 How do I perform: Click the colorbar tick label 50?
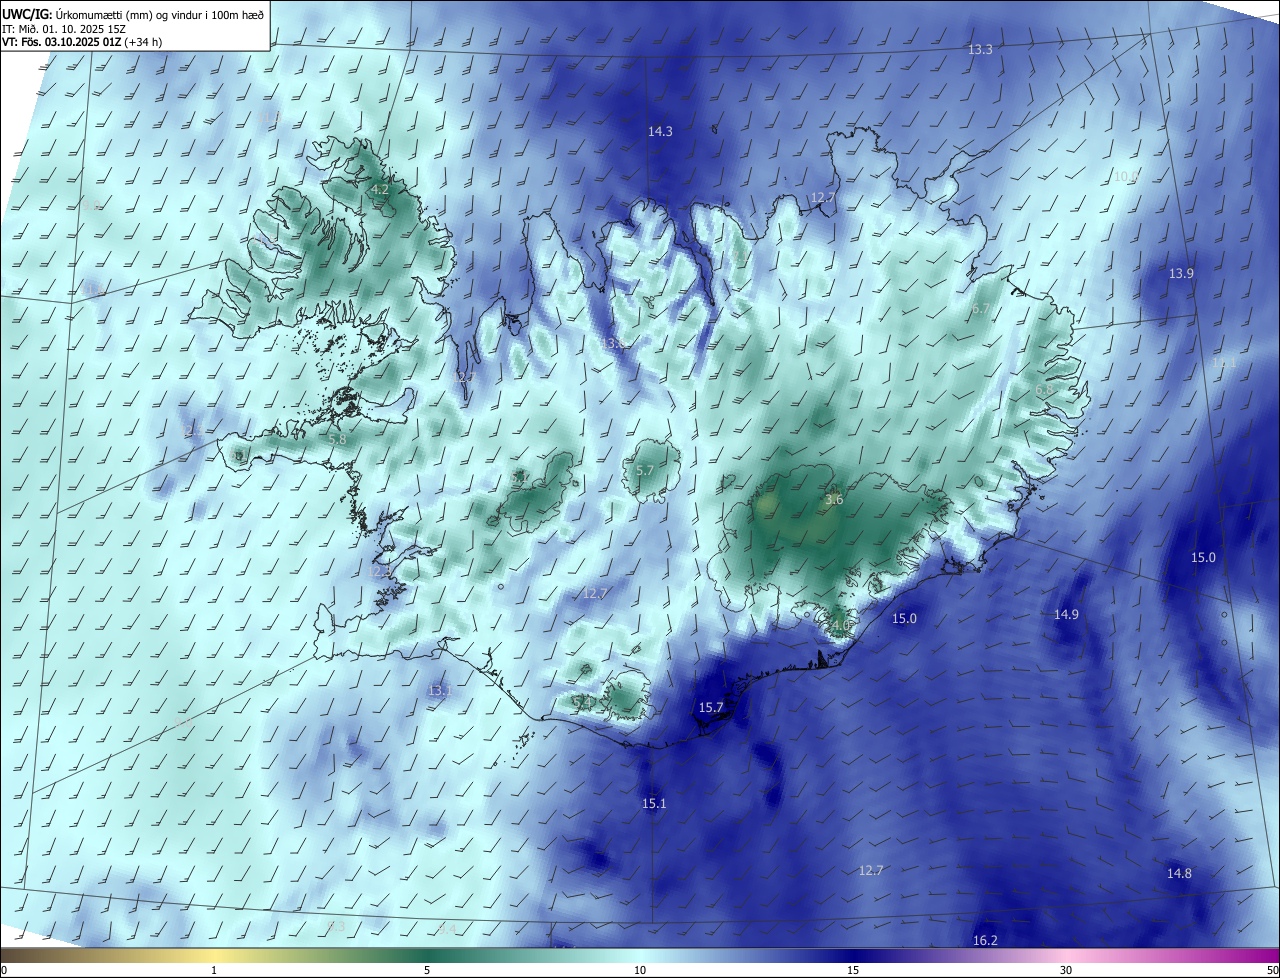[x=1272, y=970]
